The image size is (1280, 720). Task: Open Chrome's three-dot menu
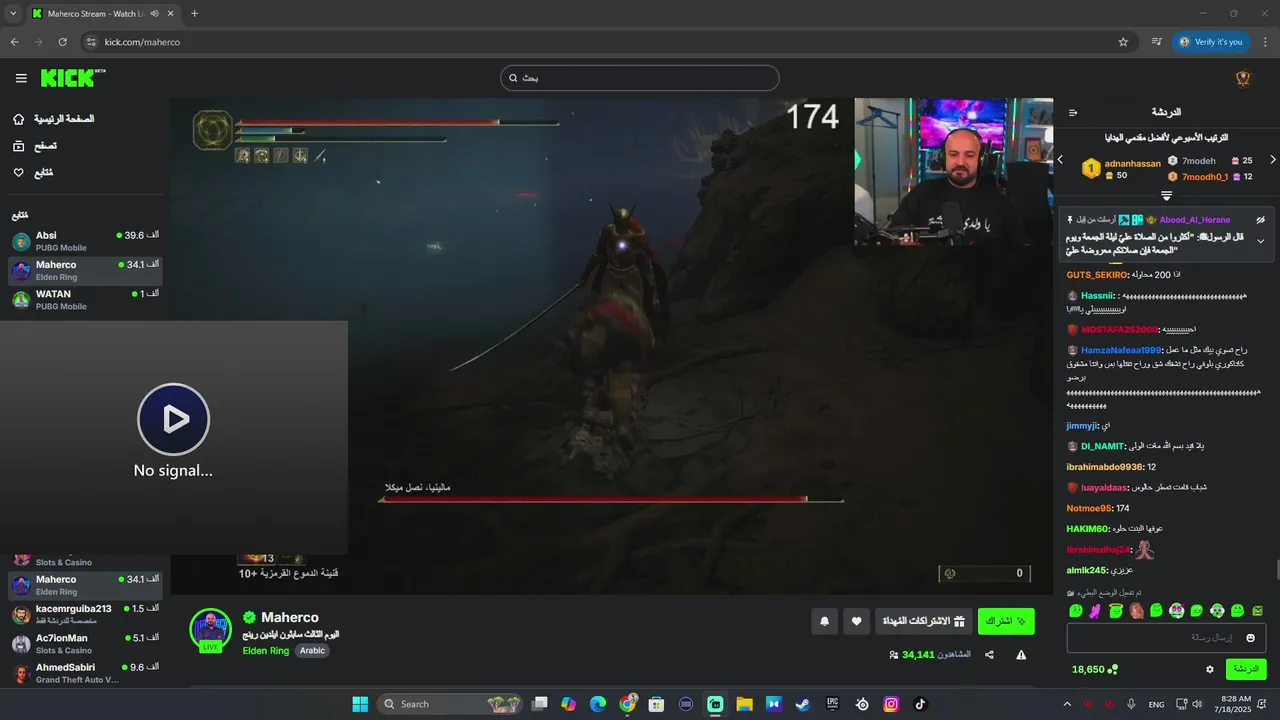click(x=1265, y=42)
